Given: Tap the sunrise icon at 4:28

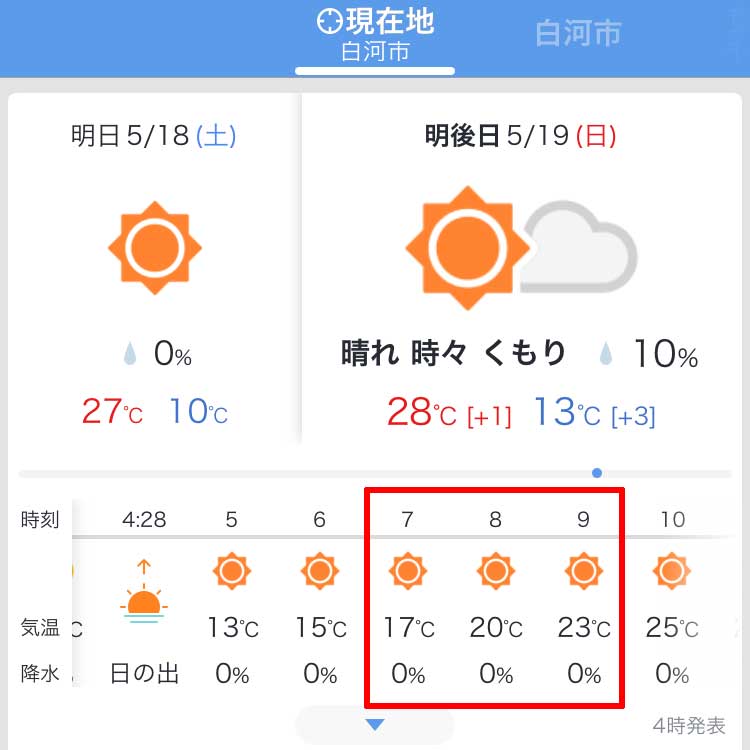Looking at the screenshot, I should pos(144,591).
